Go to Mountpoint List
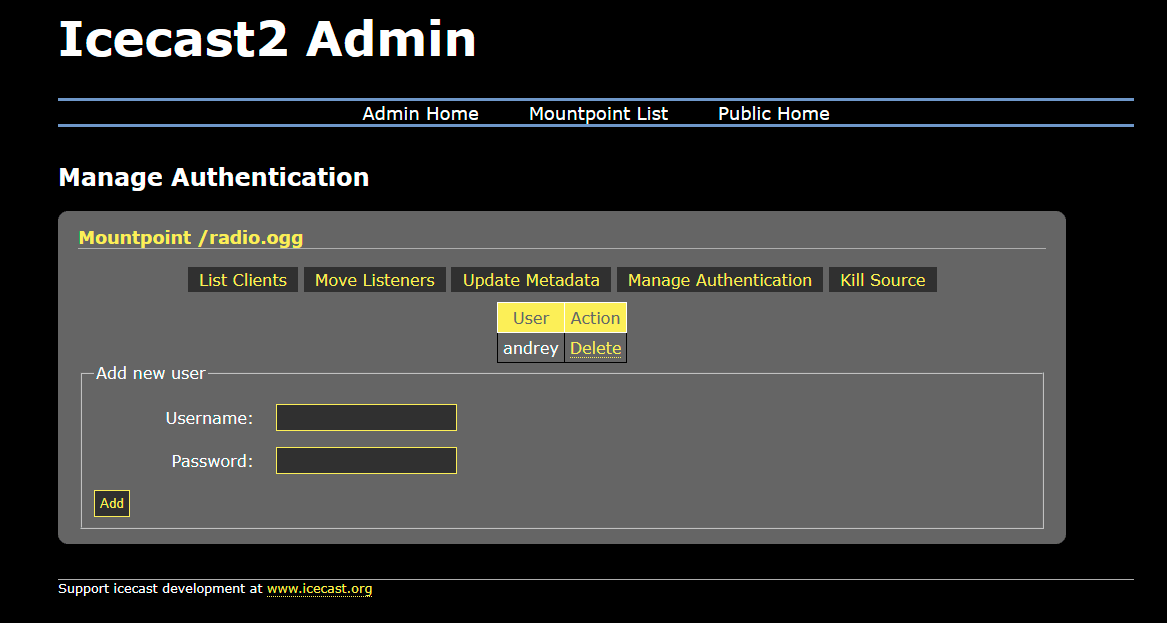The height and width of the screenshot is (623, 1167). pos(598,114)
